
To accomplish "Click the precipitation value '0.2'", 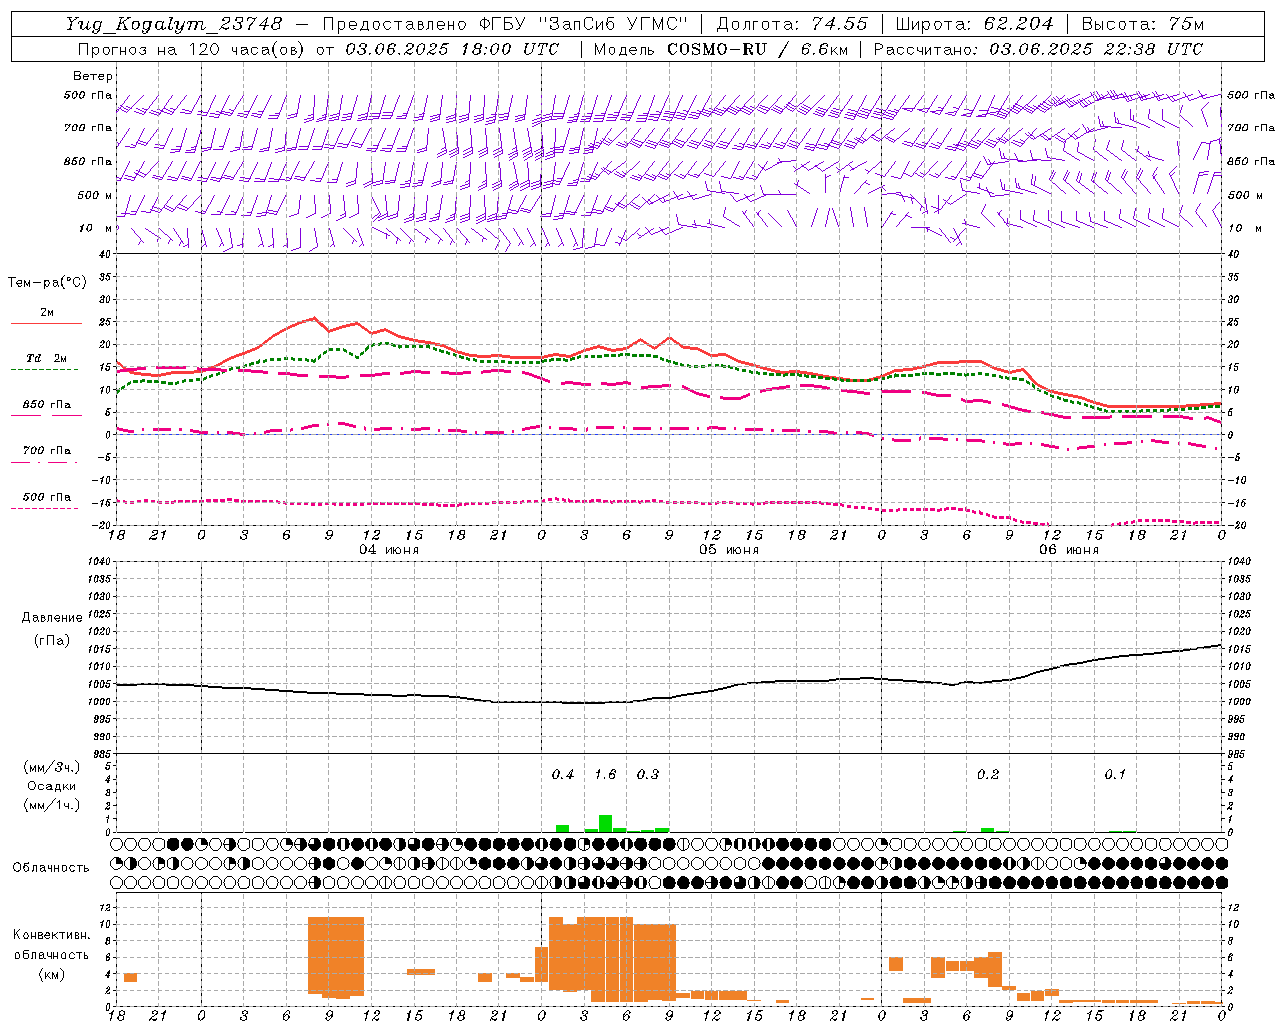I will pyautogui.click(x=988, y=774).
